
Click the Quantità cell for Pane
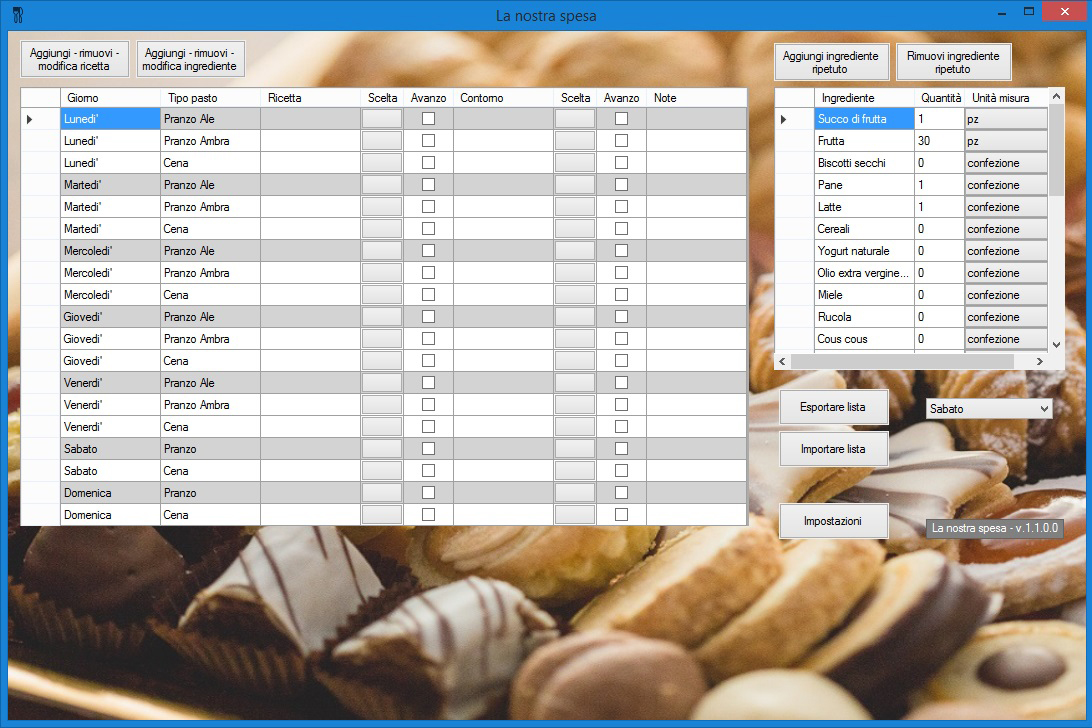(938, 185)
